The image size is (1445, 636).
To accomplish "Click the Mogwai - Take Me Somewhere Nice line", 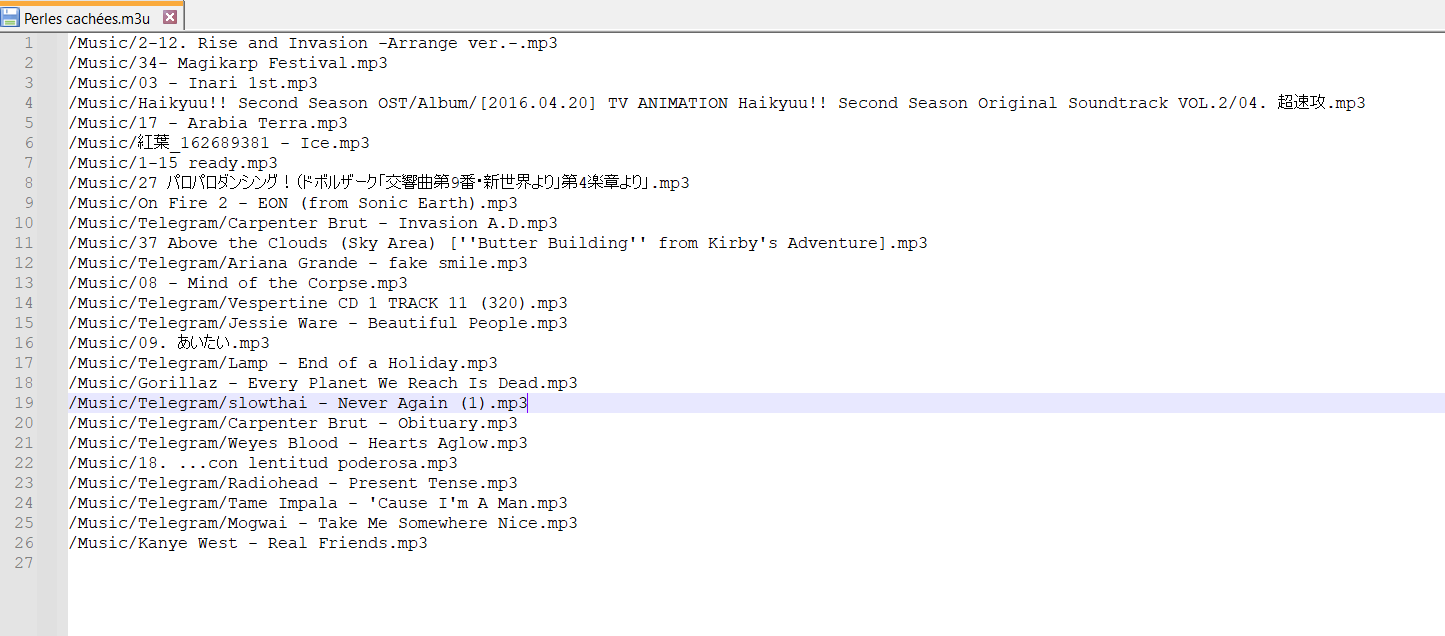I will (323, 523).
